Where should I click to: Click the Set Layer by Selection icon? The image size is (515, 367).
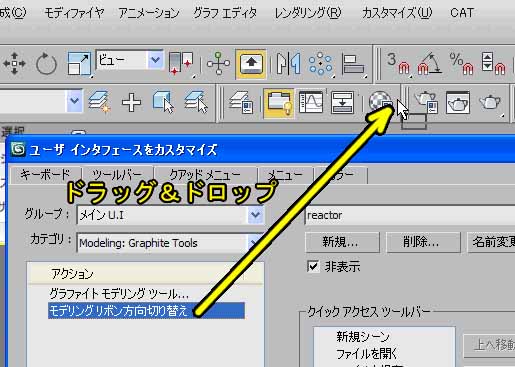coord(196,102)
